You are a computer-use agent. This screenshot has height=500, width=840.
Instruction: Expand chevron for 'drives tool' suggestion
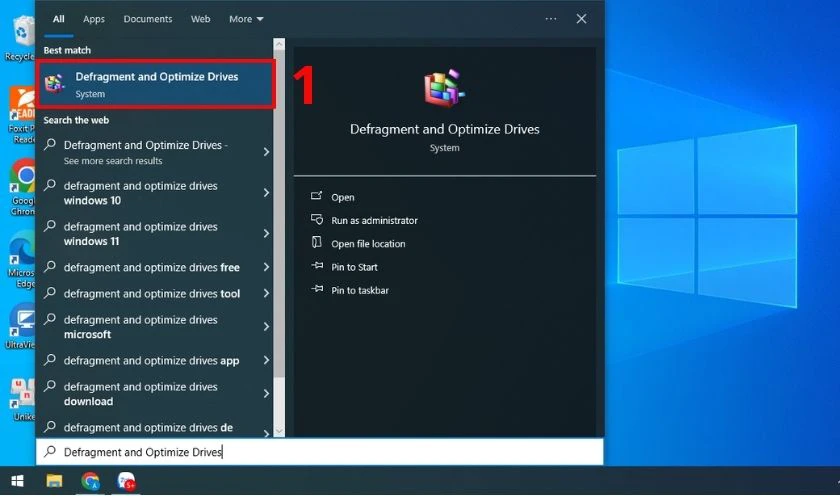click(266, 293)
